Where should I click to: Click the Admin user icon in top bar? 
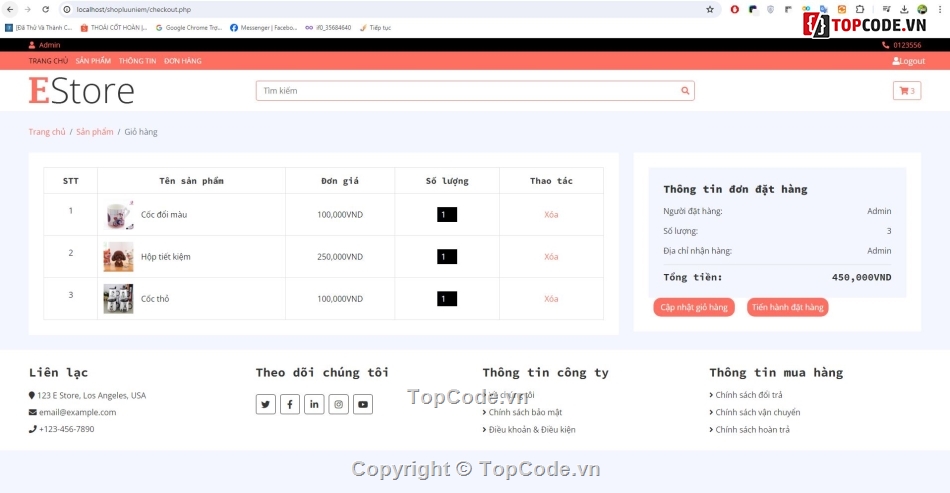pyautogui.click(x=32, y=45)
